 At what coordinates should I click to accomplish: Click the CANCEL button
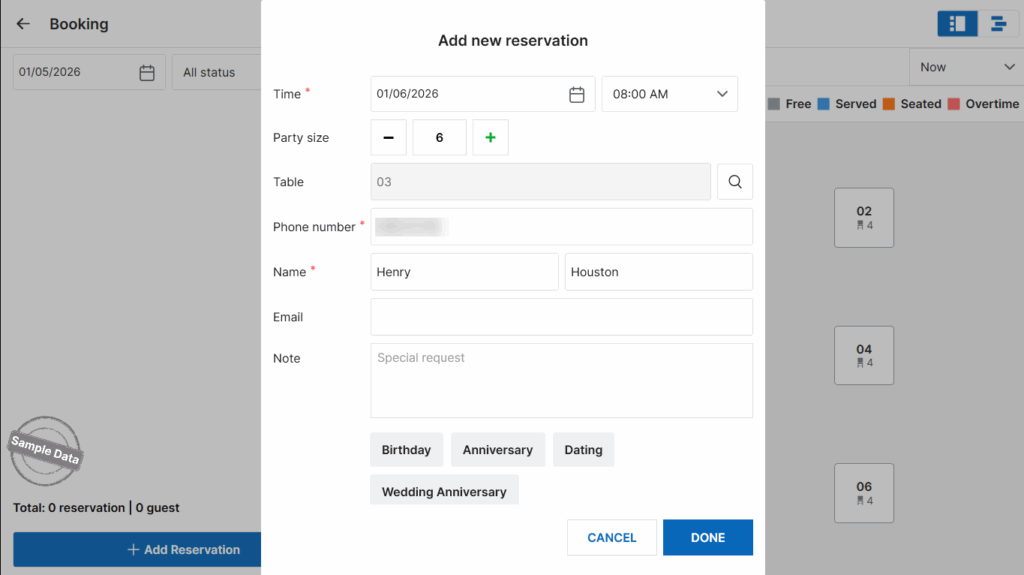[x=612, y=537]
